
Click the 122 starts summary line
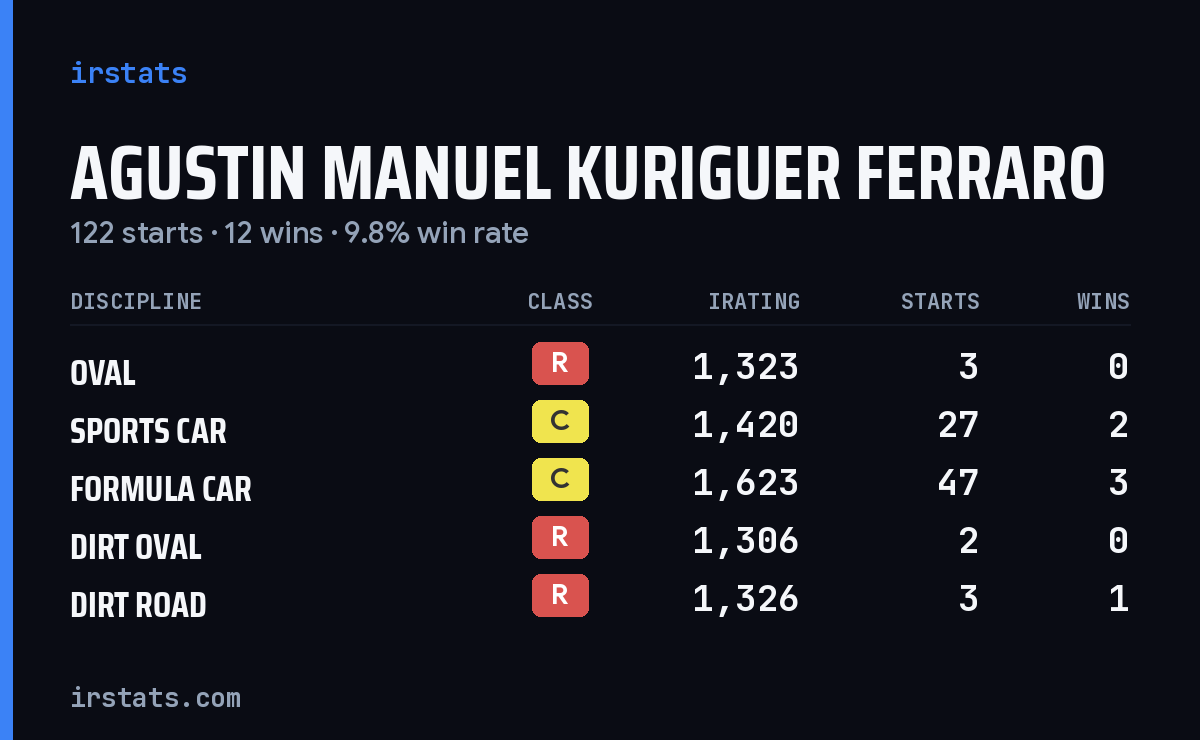[299, 233]
